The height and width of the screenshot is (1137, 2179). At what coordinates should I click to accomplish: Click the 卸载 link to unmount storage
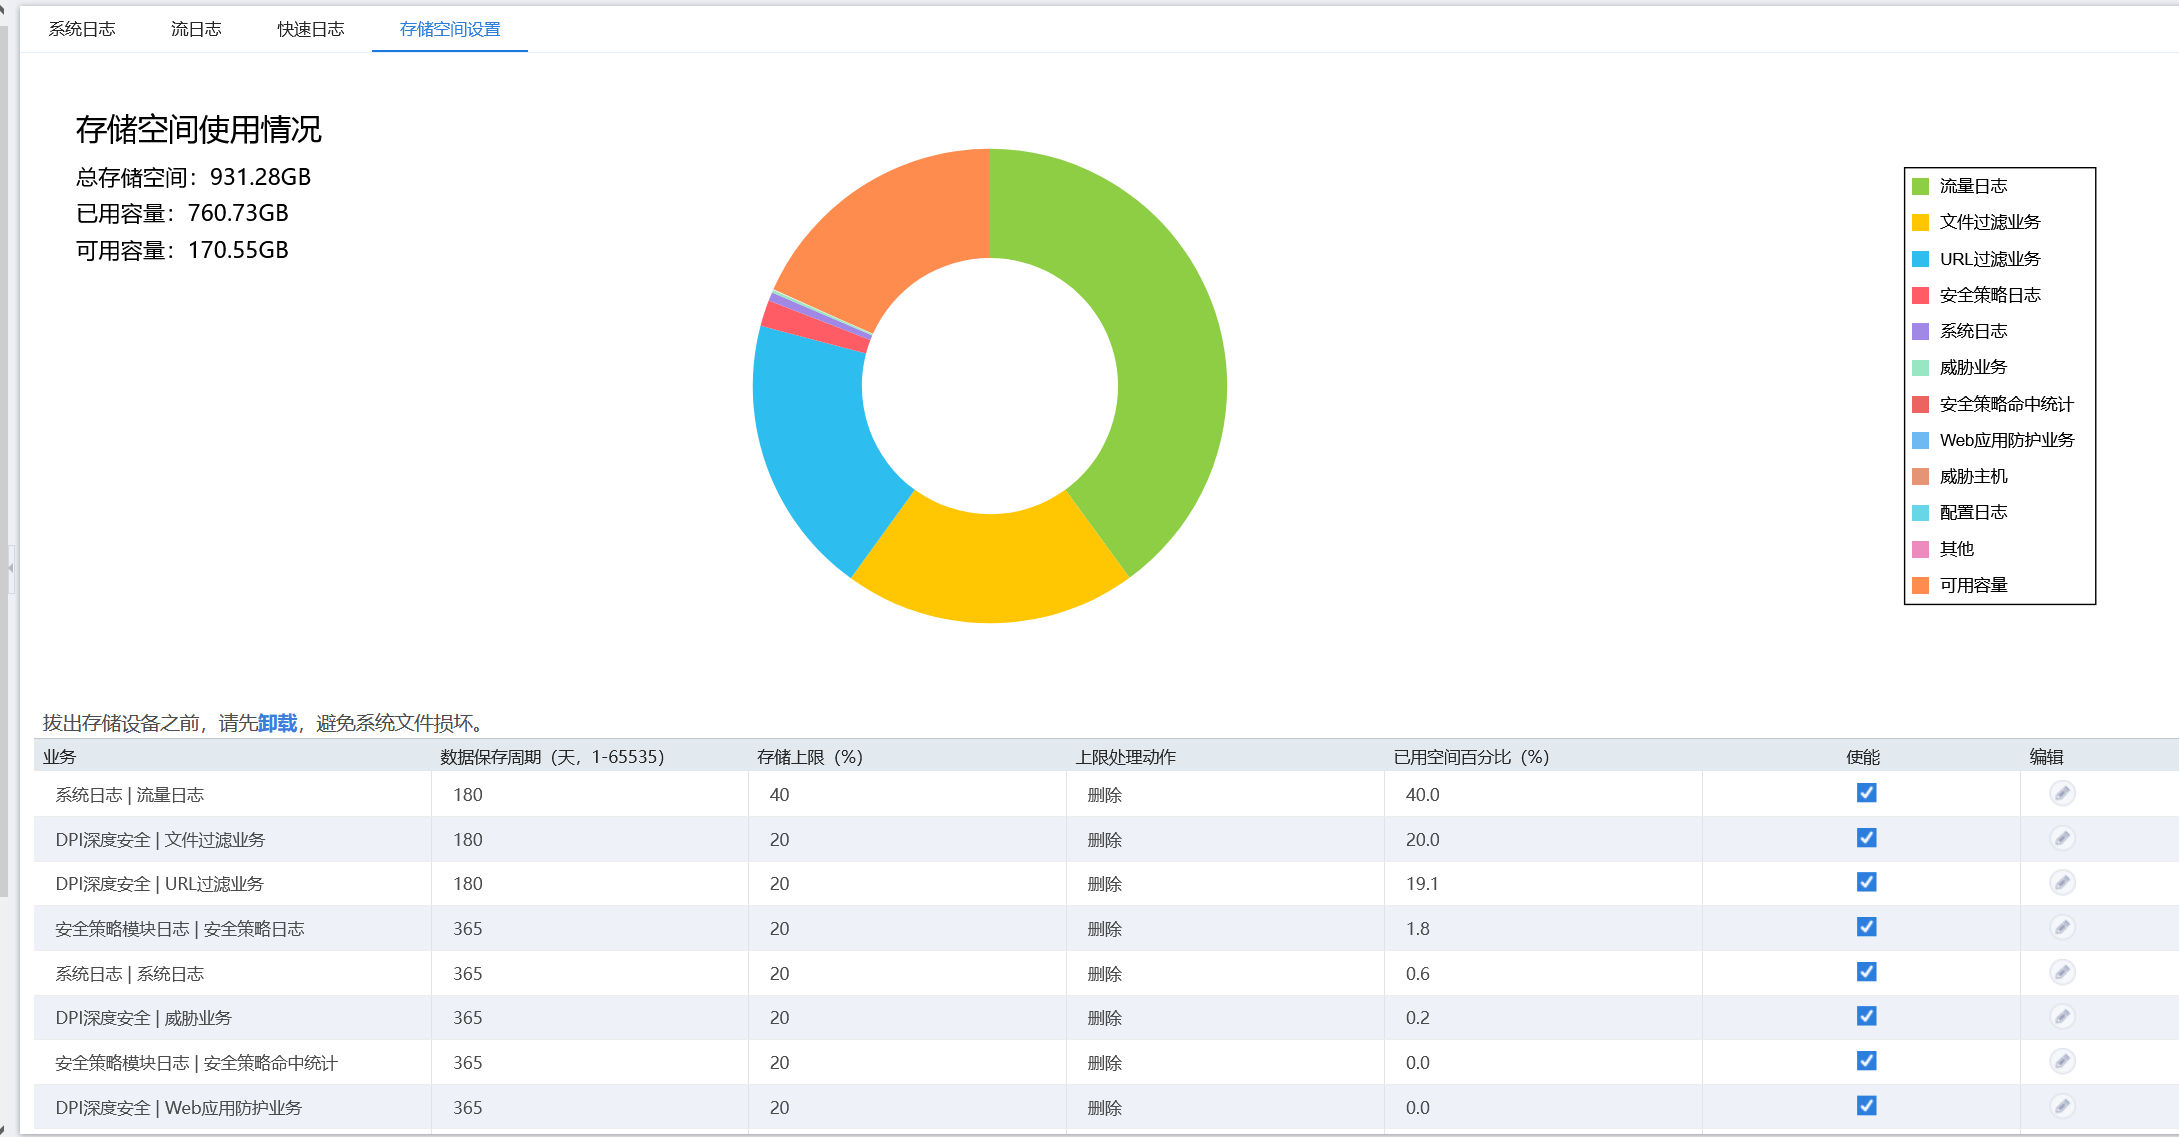coord(277,723)
